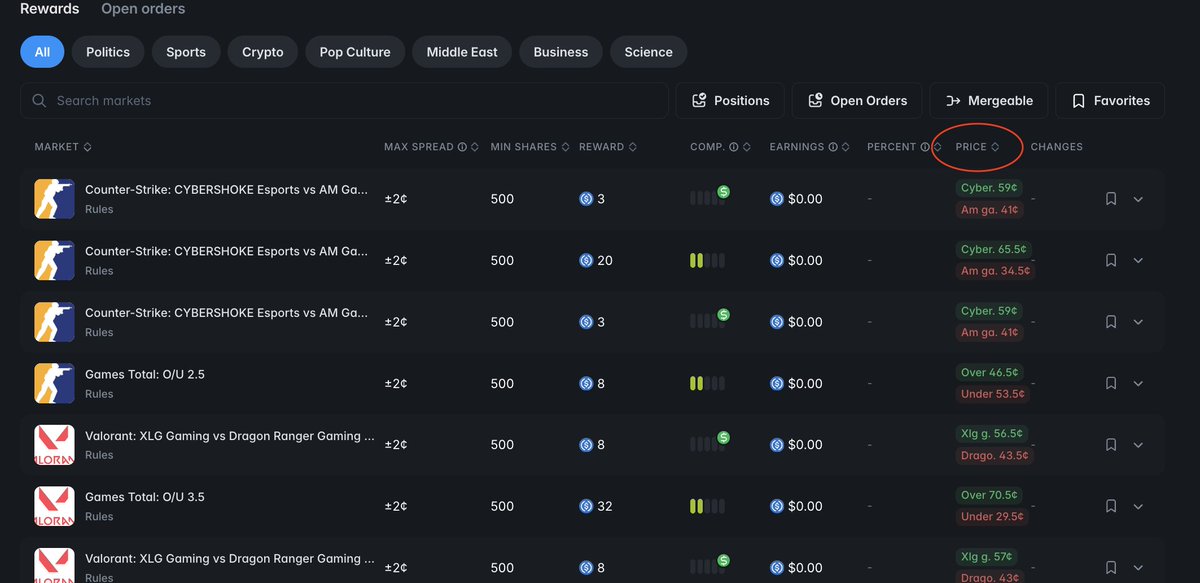Click the reward coin icon next to 20
Viewport: 1200px width, 583px height.
(586, 261)
